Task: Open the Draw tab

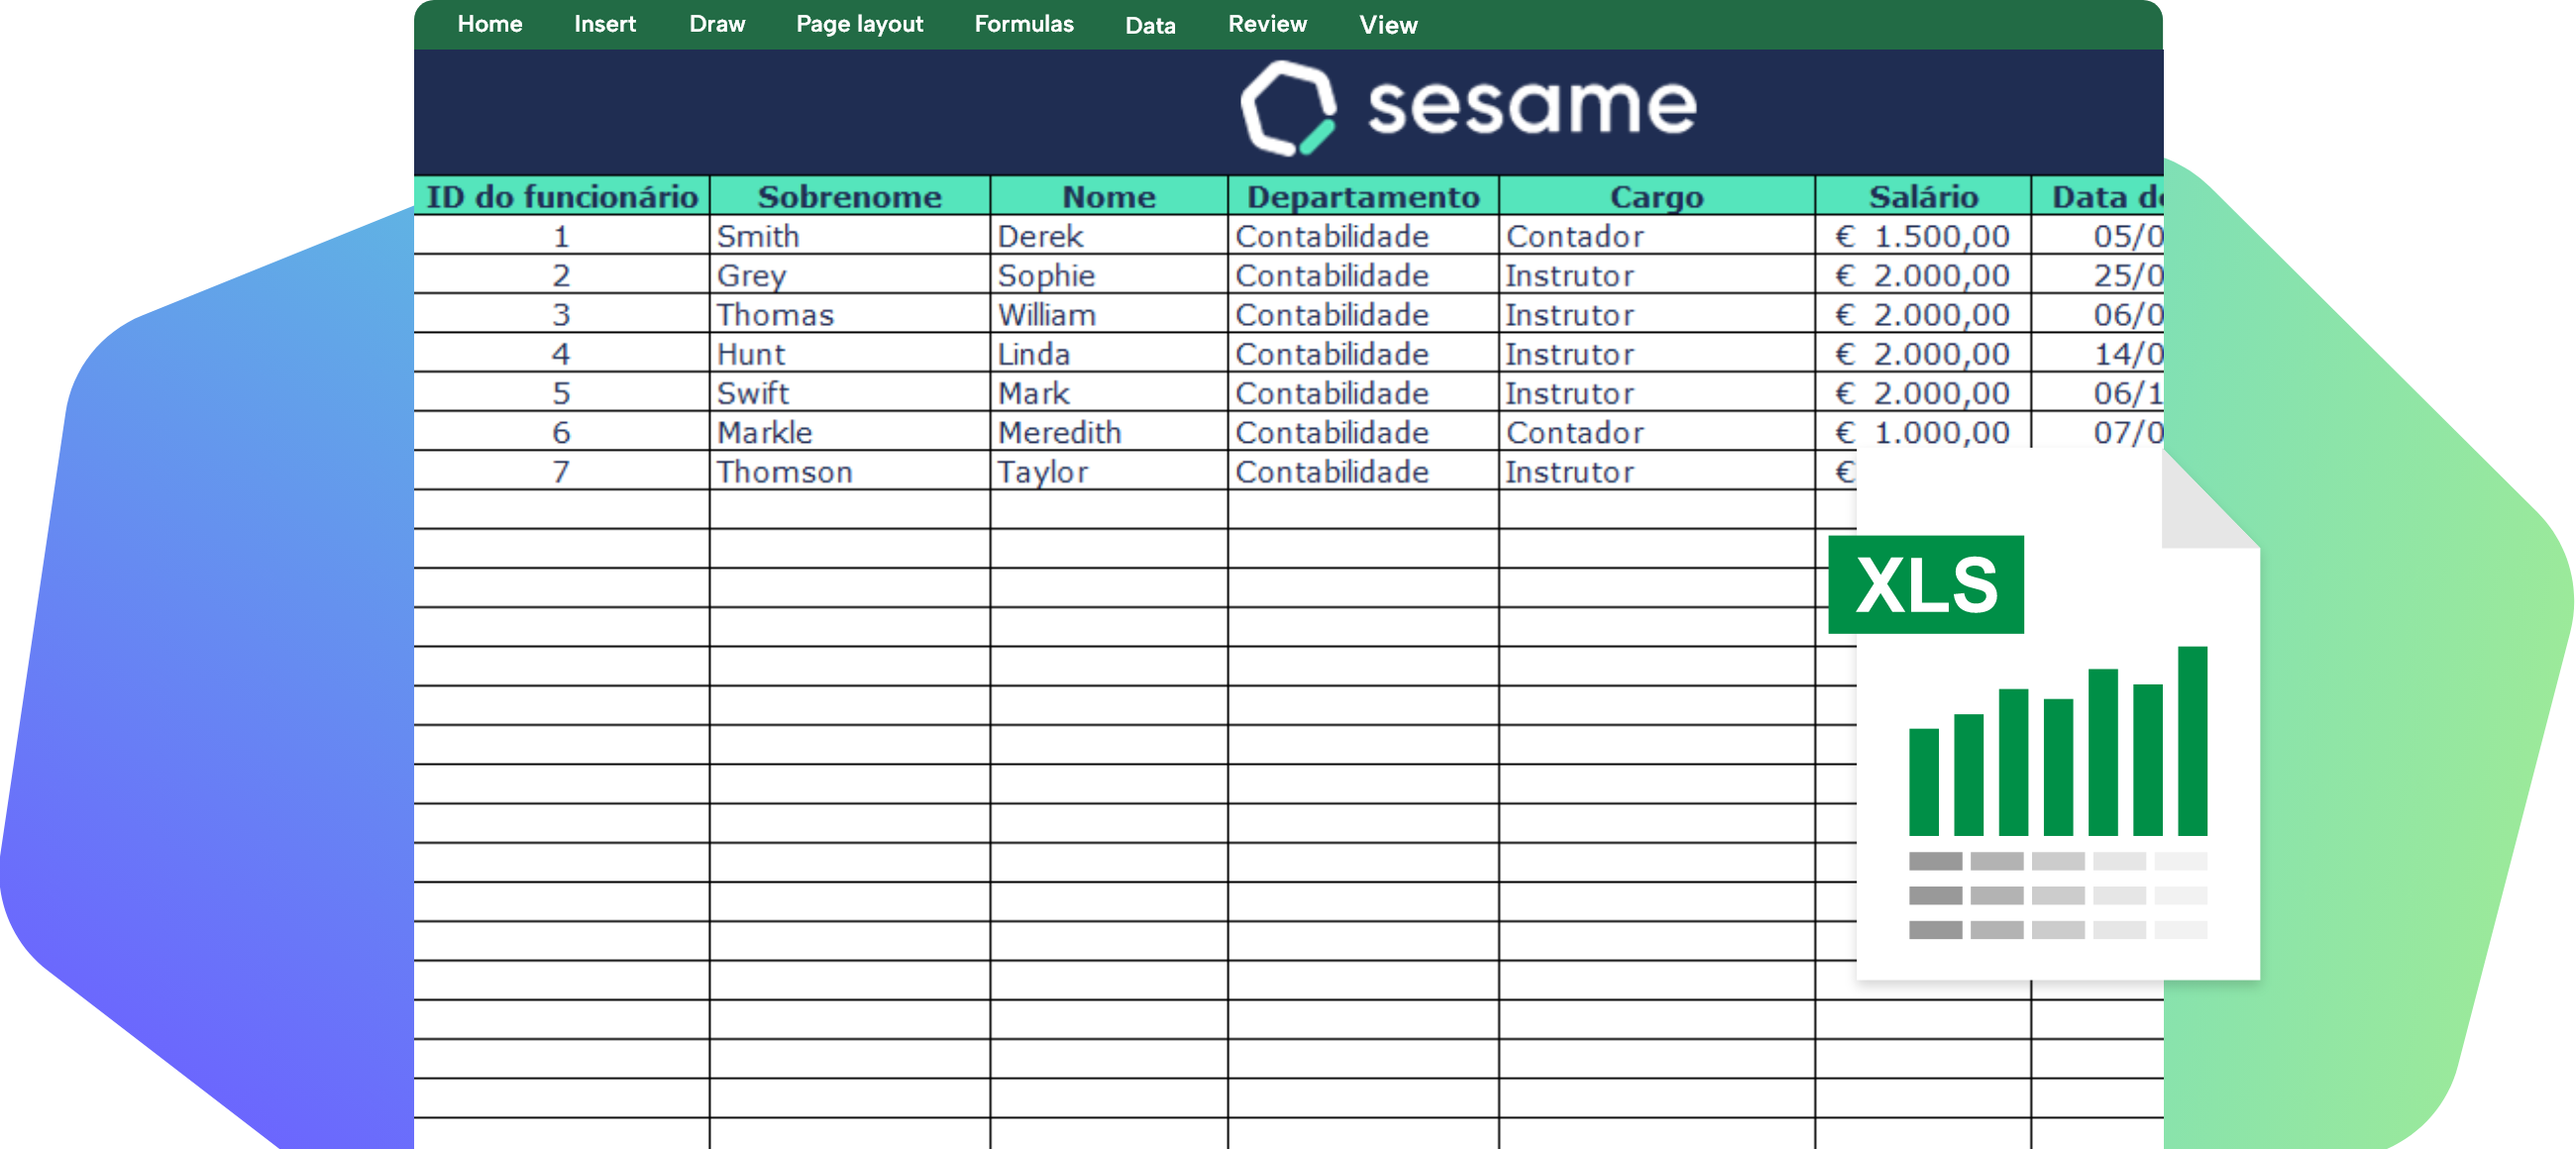Action: click(x=717, y=24)
